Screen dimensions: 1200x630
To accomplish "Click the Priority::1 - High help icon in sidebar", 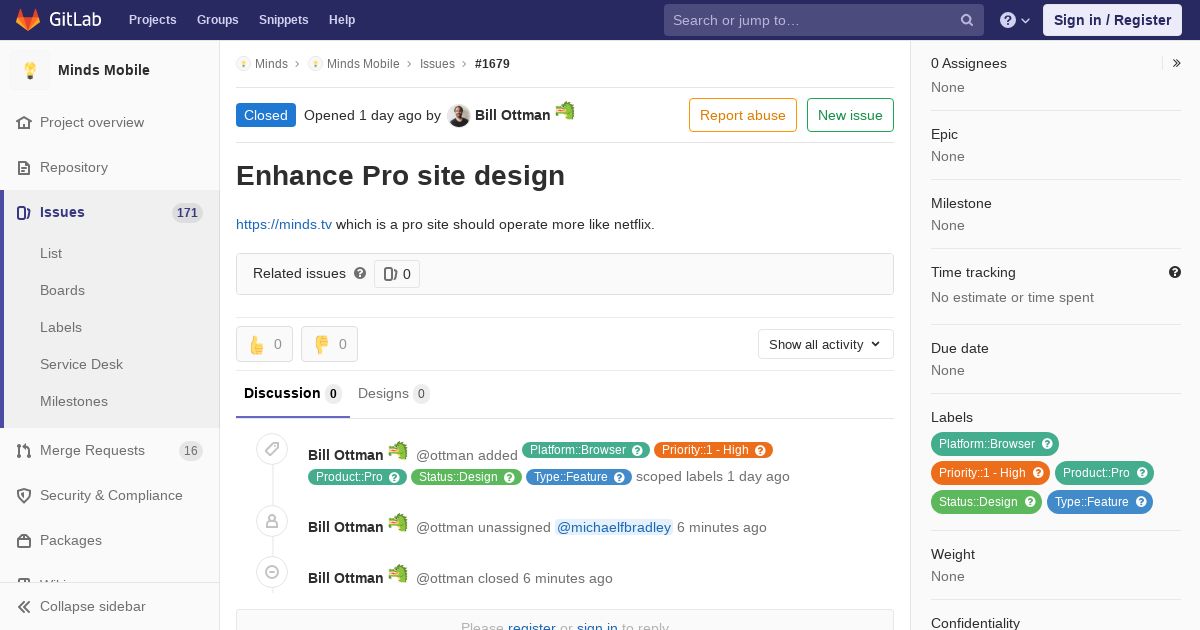I will pos(1038,473).
